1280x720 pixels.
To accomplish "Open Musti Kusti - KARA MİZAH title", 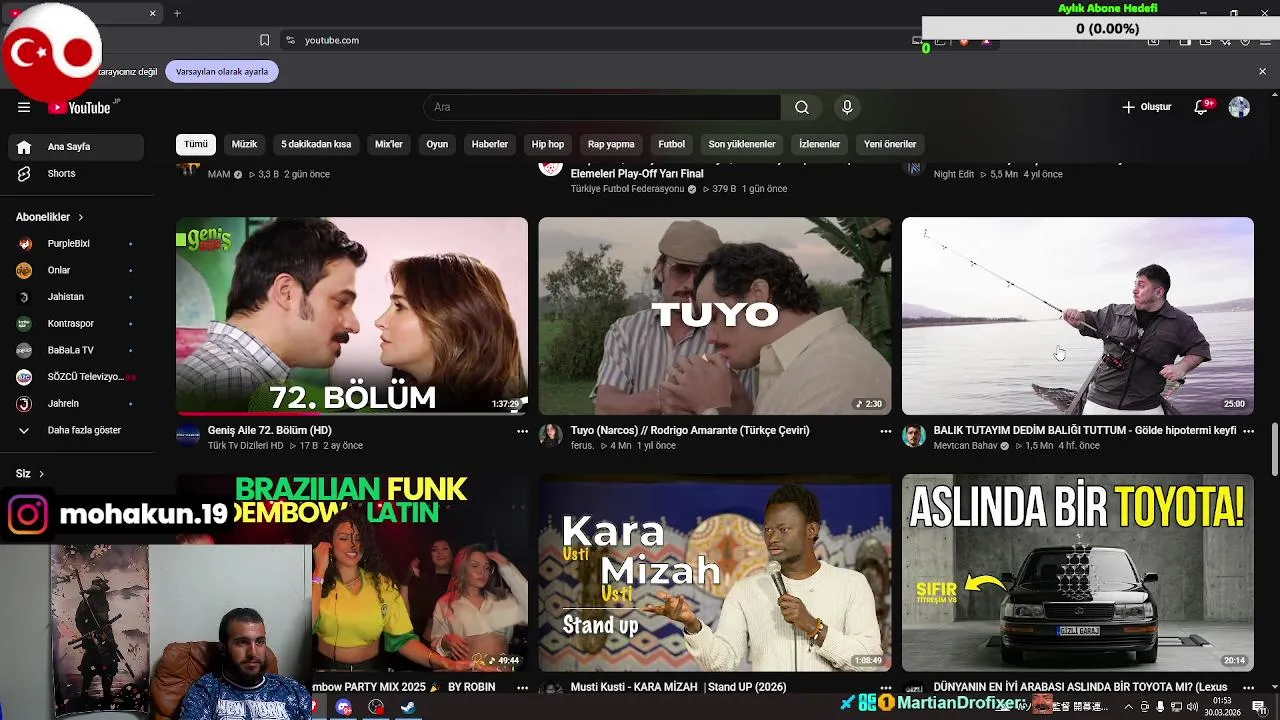I will 679,688.
